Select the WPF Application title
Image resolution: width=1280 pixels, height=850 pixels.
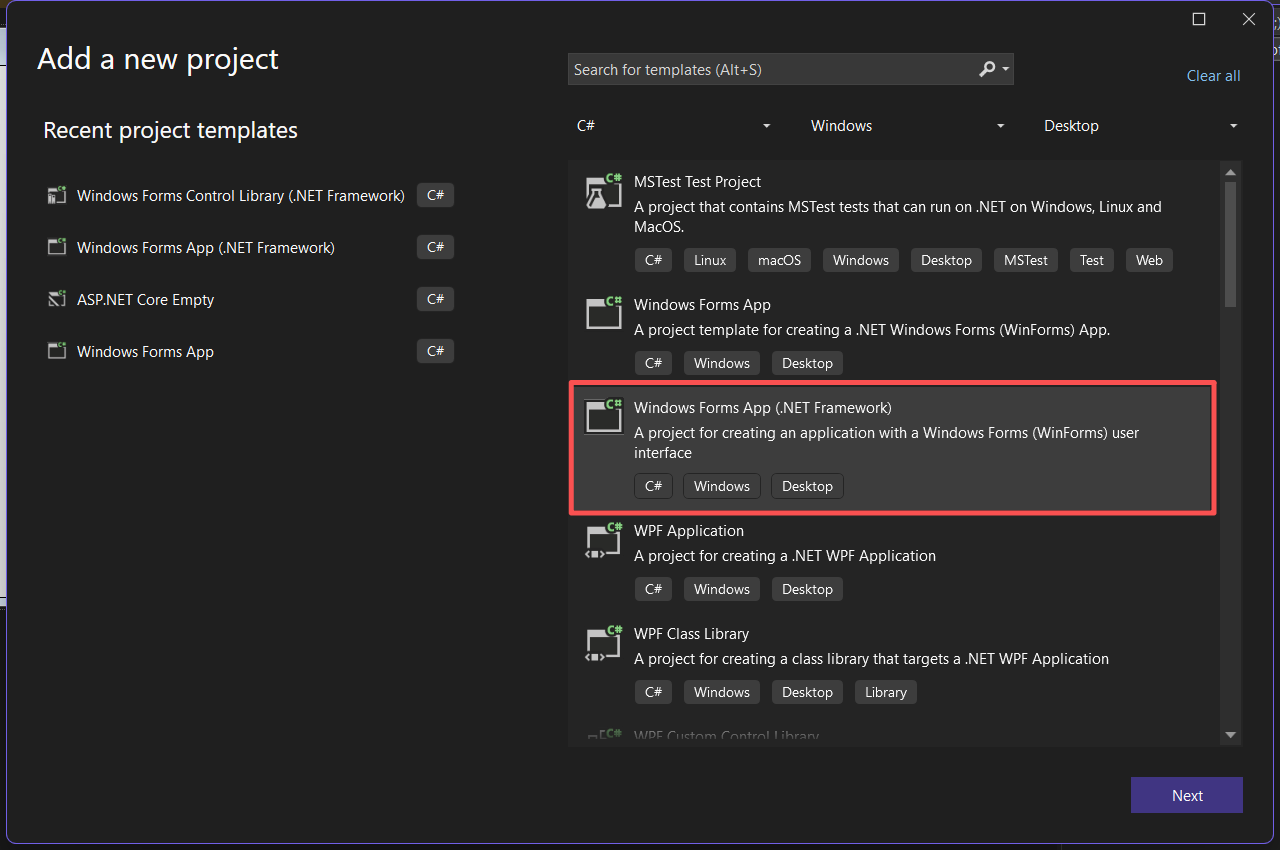pos(689,531)
